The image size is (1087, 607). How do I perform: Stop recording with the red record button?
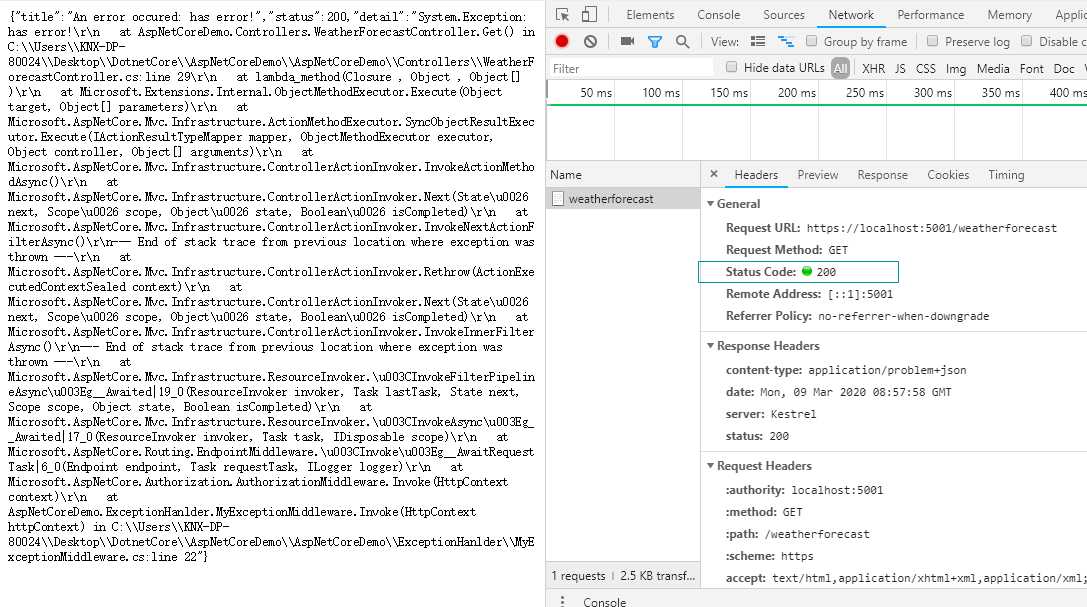[562, 42]
